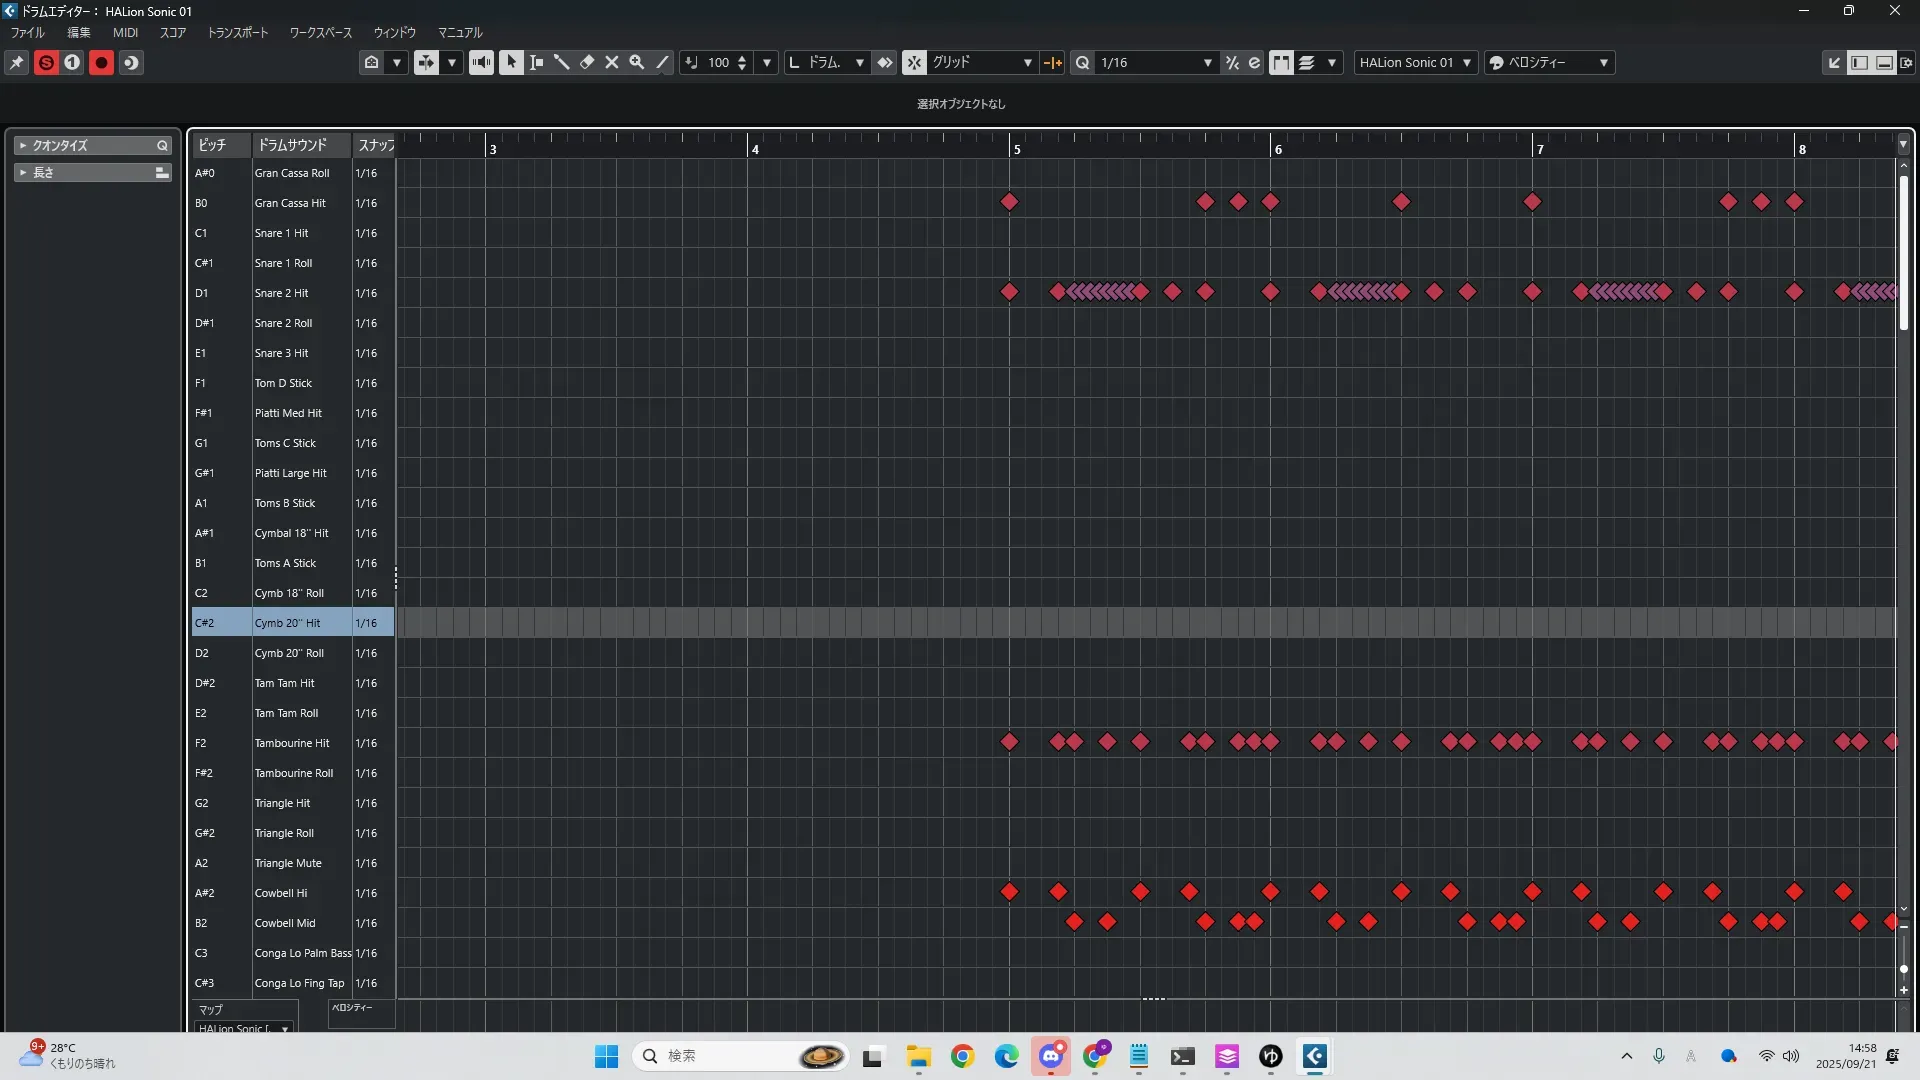
Task: Toggle Solo Editor button
Action: coord(46,62)
